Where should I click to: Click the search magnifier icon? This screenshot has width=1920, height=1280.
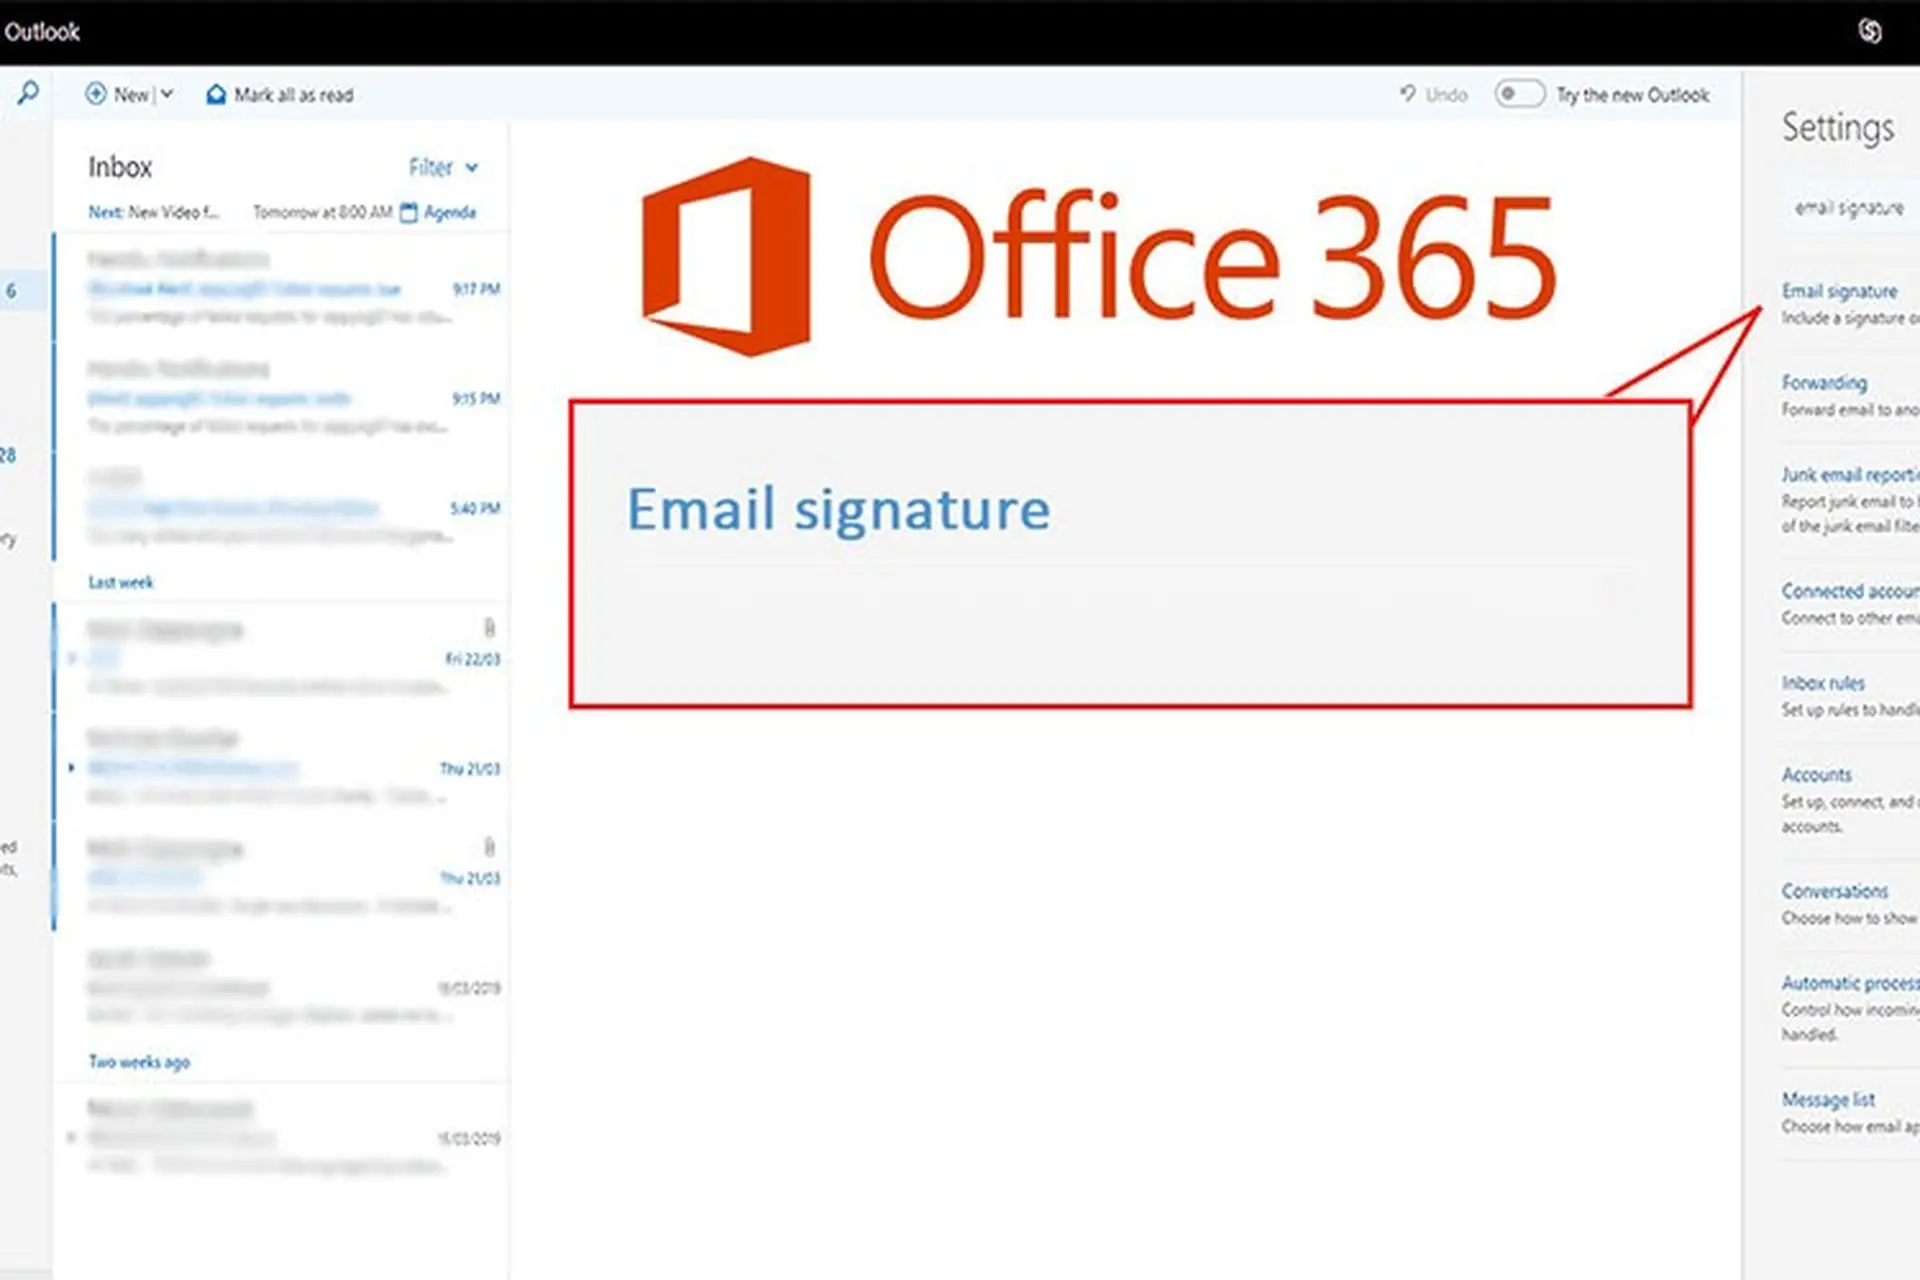pyautogui.click(x=27, y=92)
